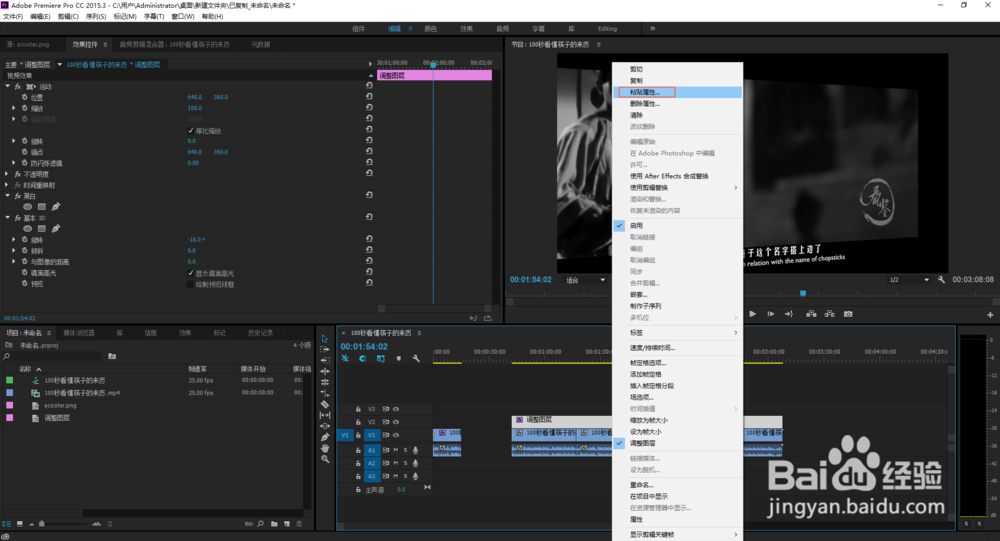Toggle V1 track output eye icon

pos(396,435)
